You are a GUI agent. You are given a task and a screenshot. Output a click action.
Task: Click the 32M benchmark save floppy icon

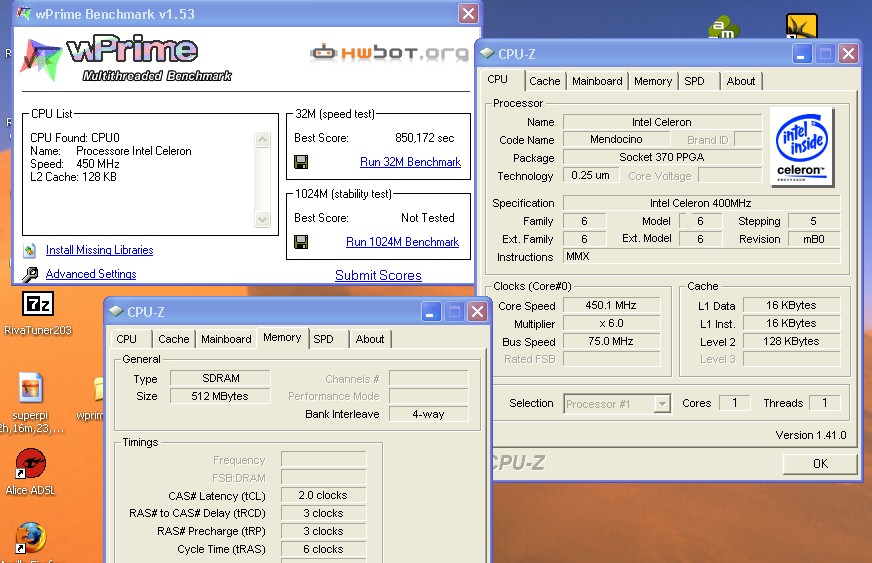pos(301,162)
